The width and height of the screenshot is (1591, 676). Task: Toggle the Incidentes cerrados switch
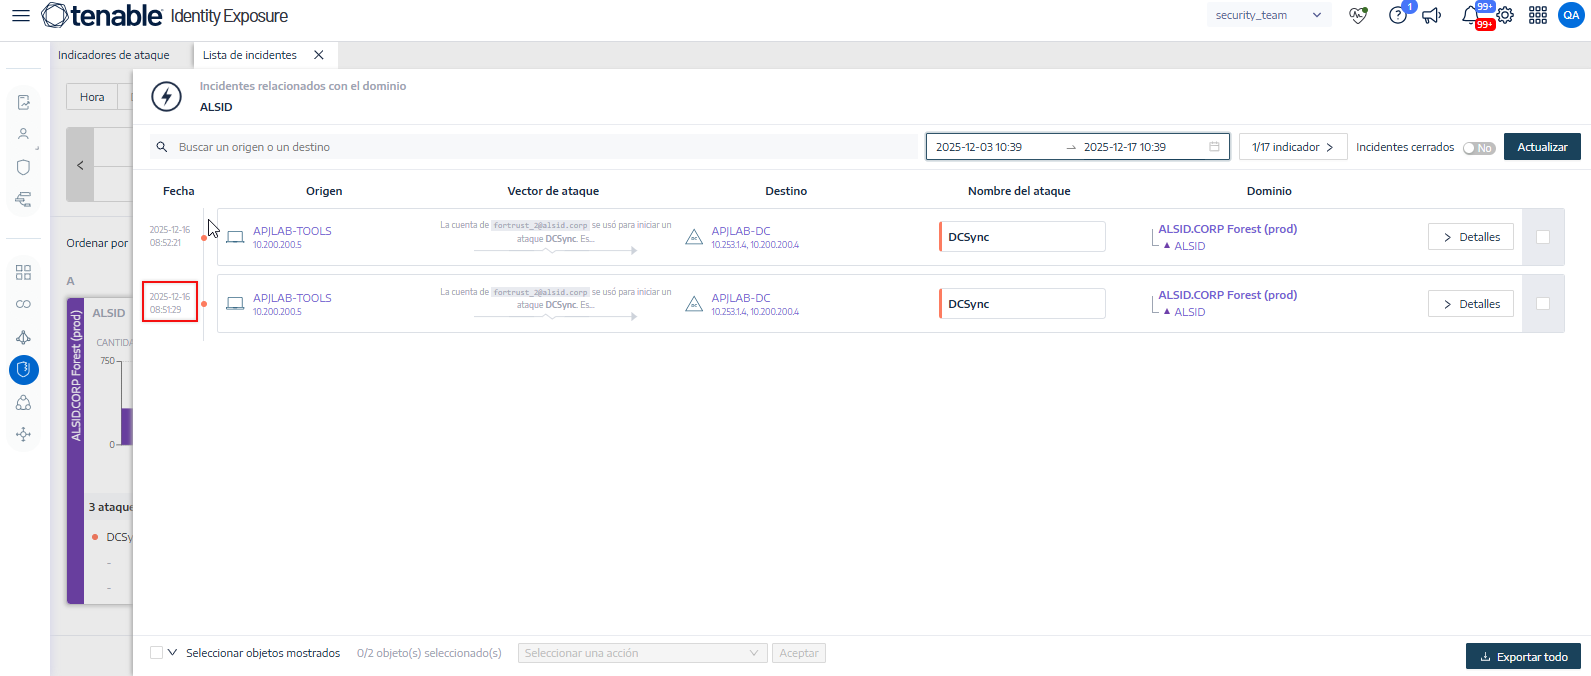[x=1478, y=148]
